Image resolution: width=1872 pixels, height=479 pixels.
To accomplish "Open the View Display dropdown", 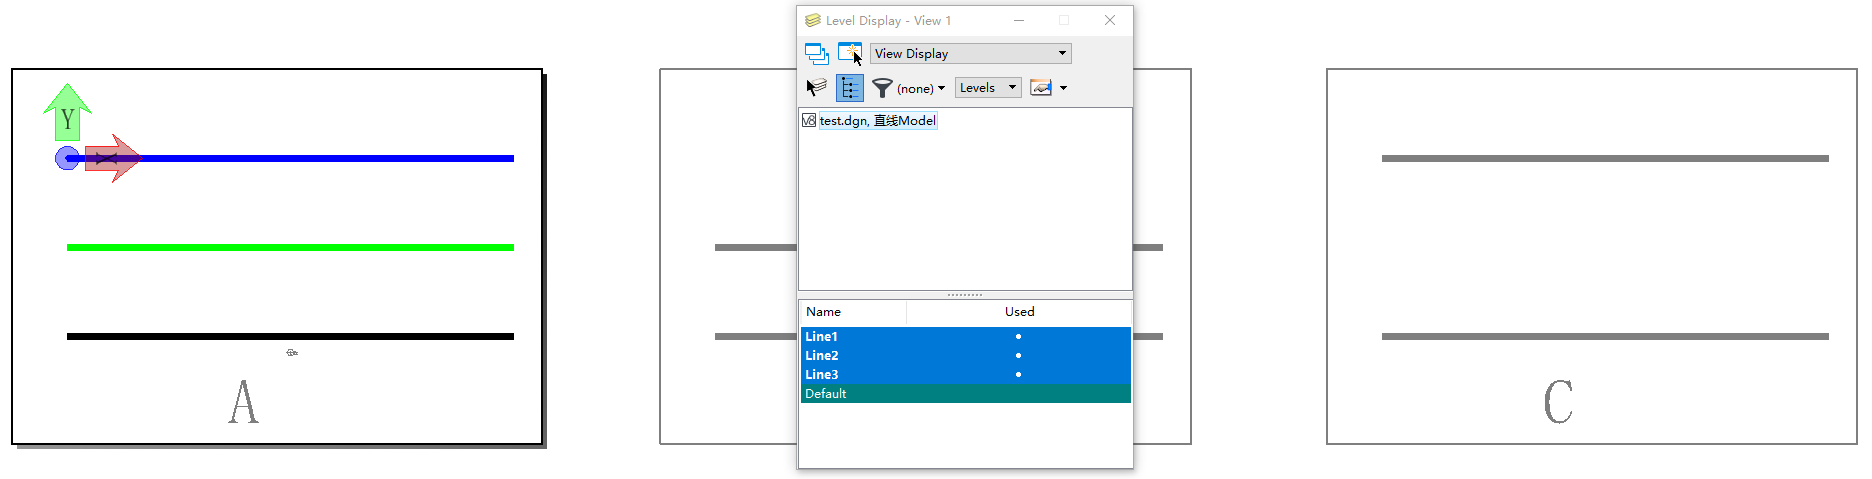I will pos(970,54).
